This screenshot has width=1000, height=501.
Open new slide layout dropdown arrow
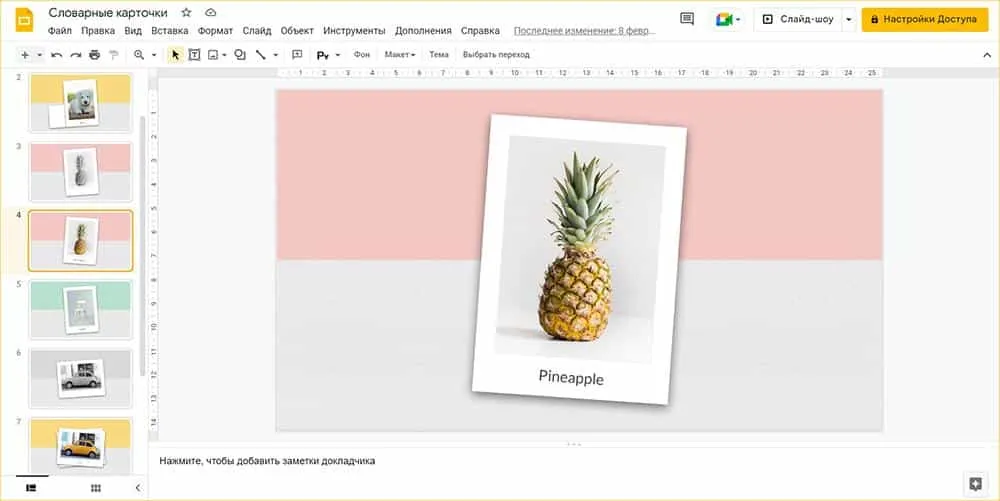point(40,55)
